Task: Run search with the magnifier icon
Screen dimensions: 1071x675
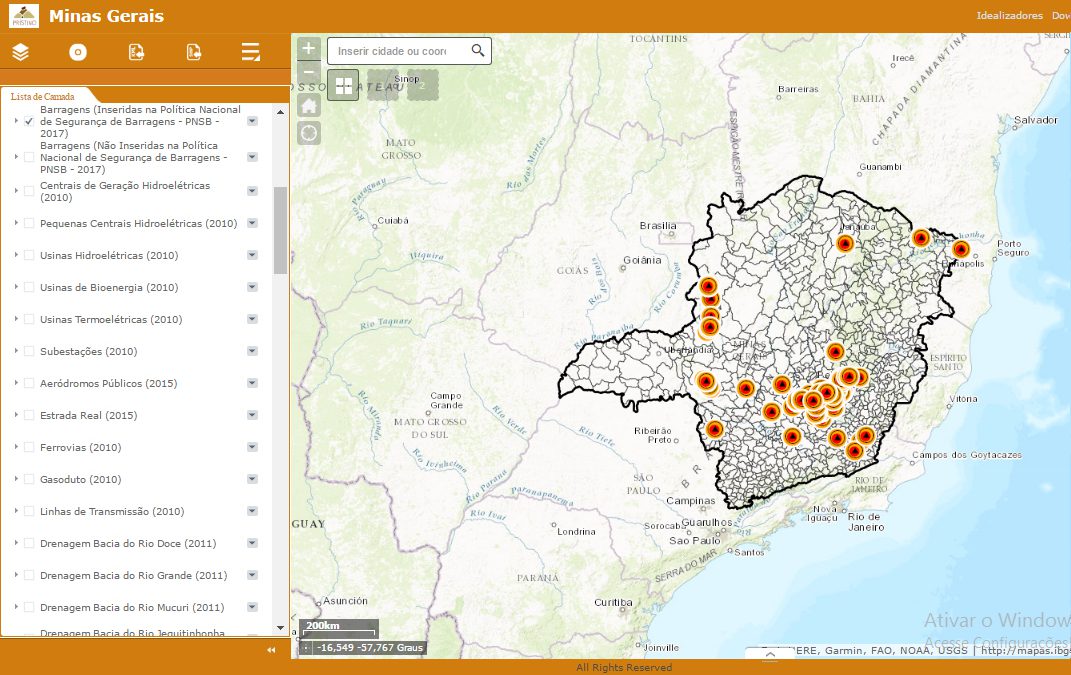Action: (478, 51)
